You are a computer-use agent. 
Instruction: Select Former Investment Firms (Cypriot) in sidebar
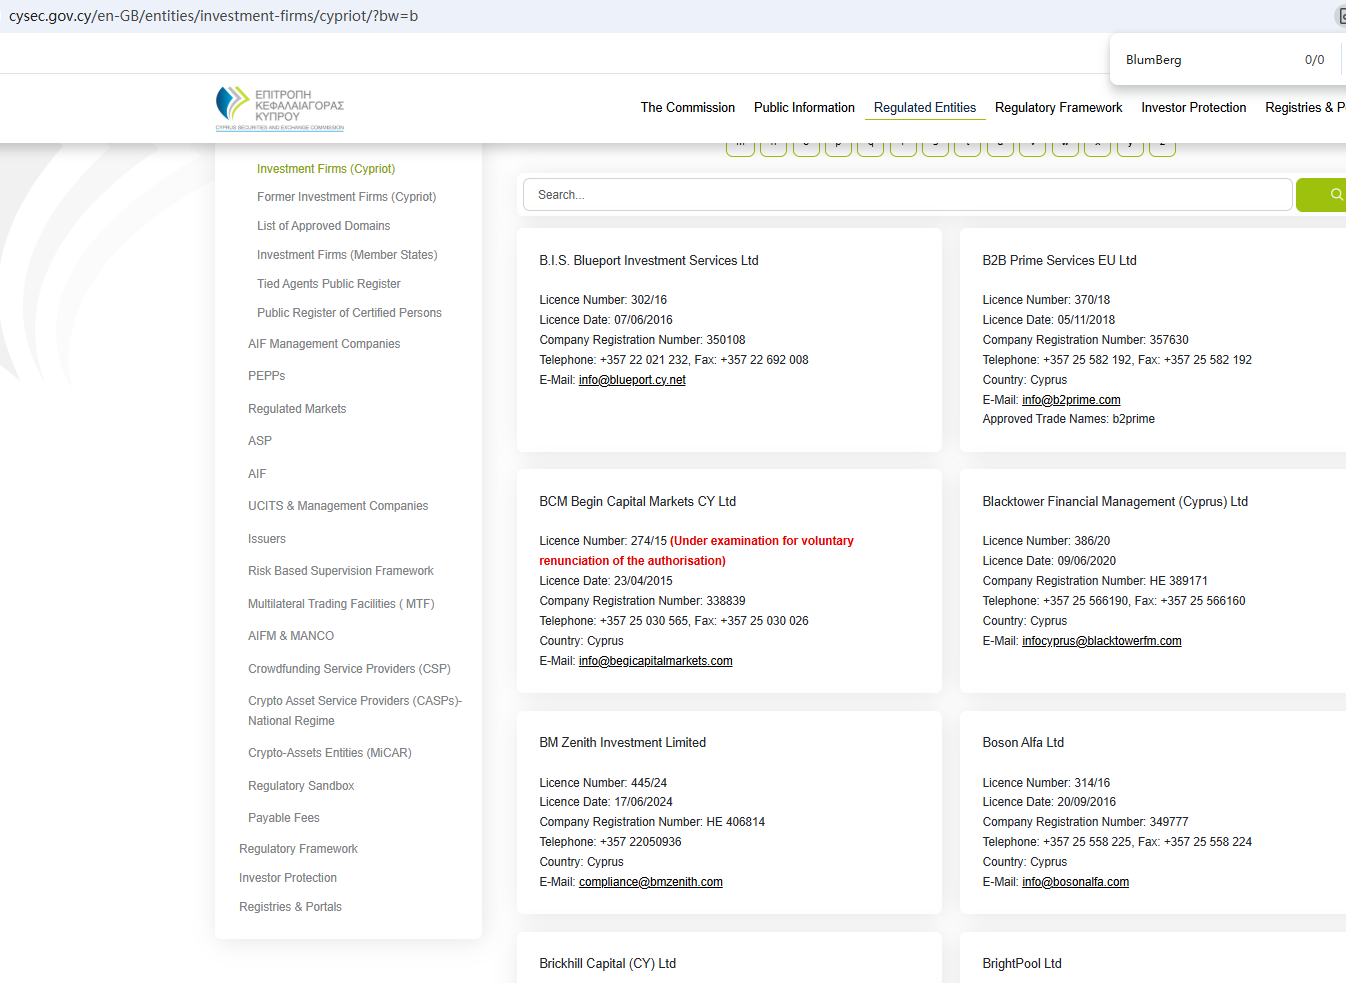tap(346, 197)
